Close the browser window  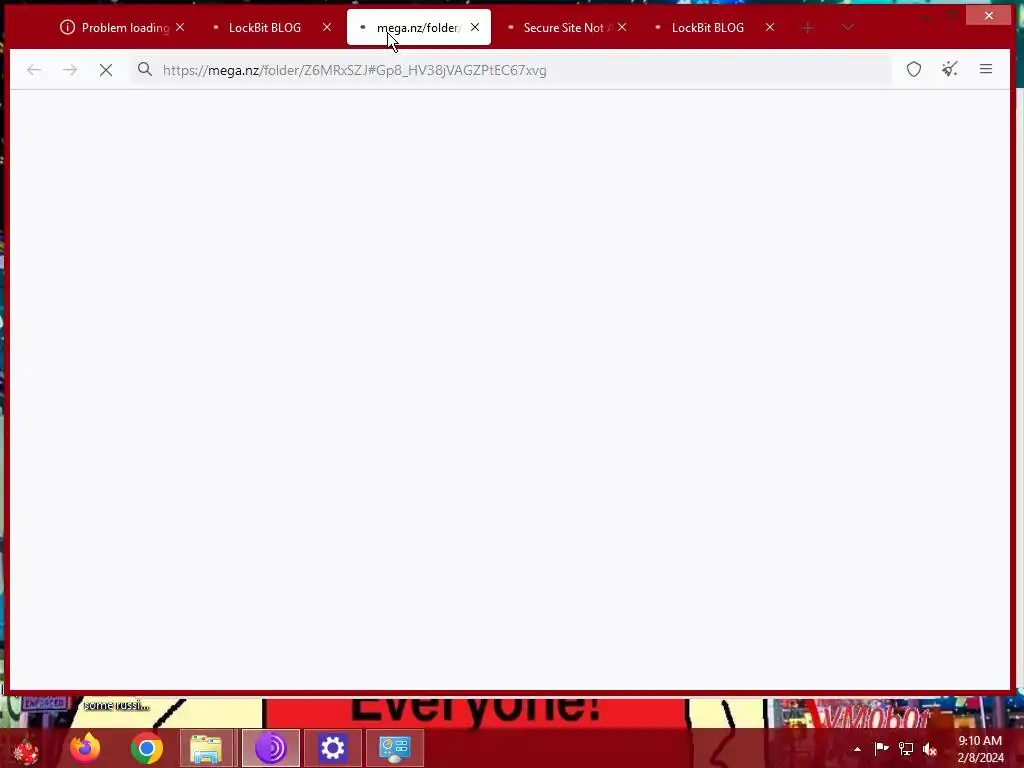click(989, 15)
